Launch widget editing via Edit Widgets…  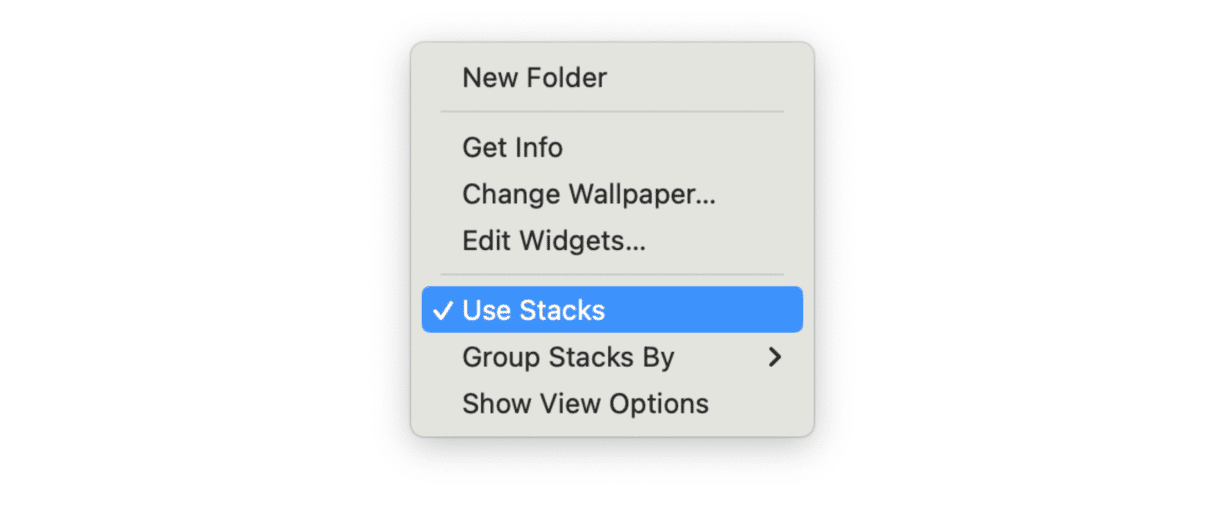(553, 241)
